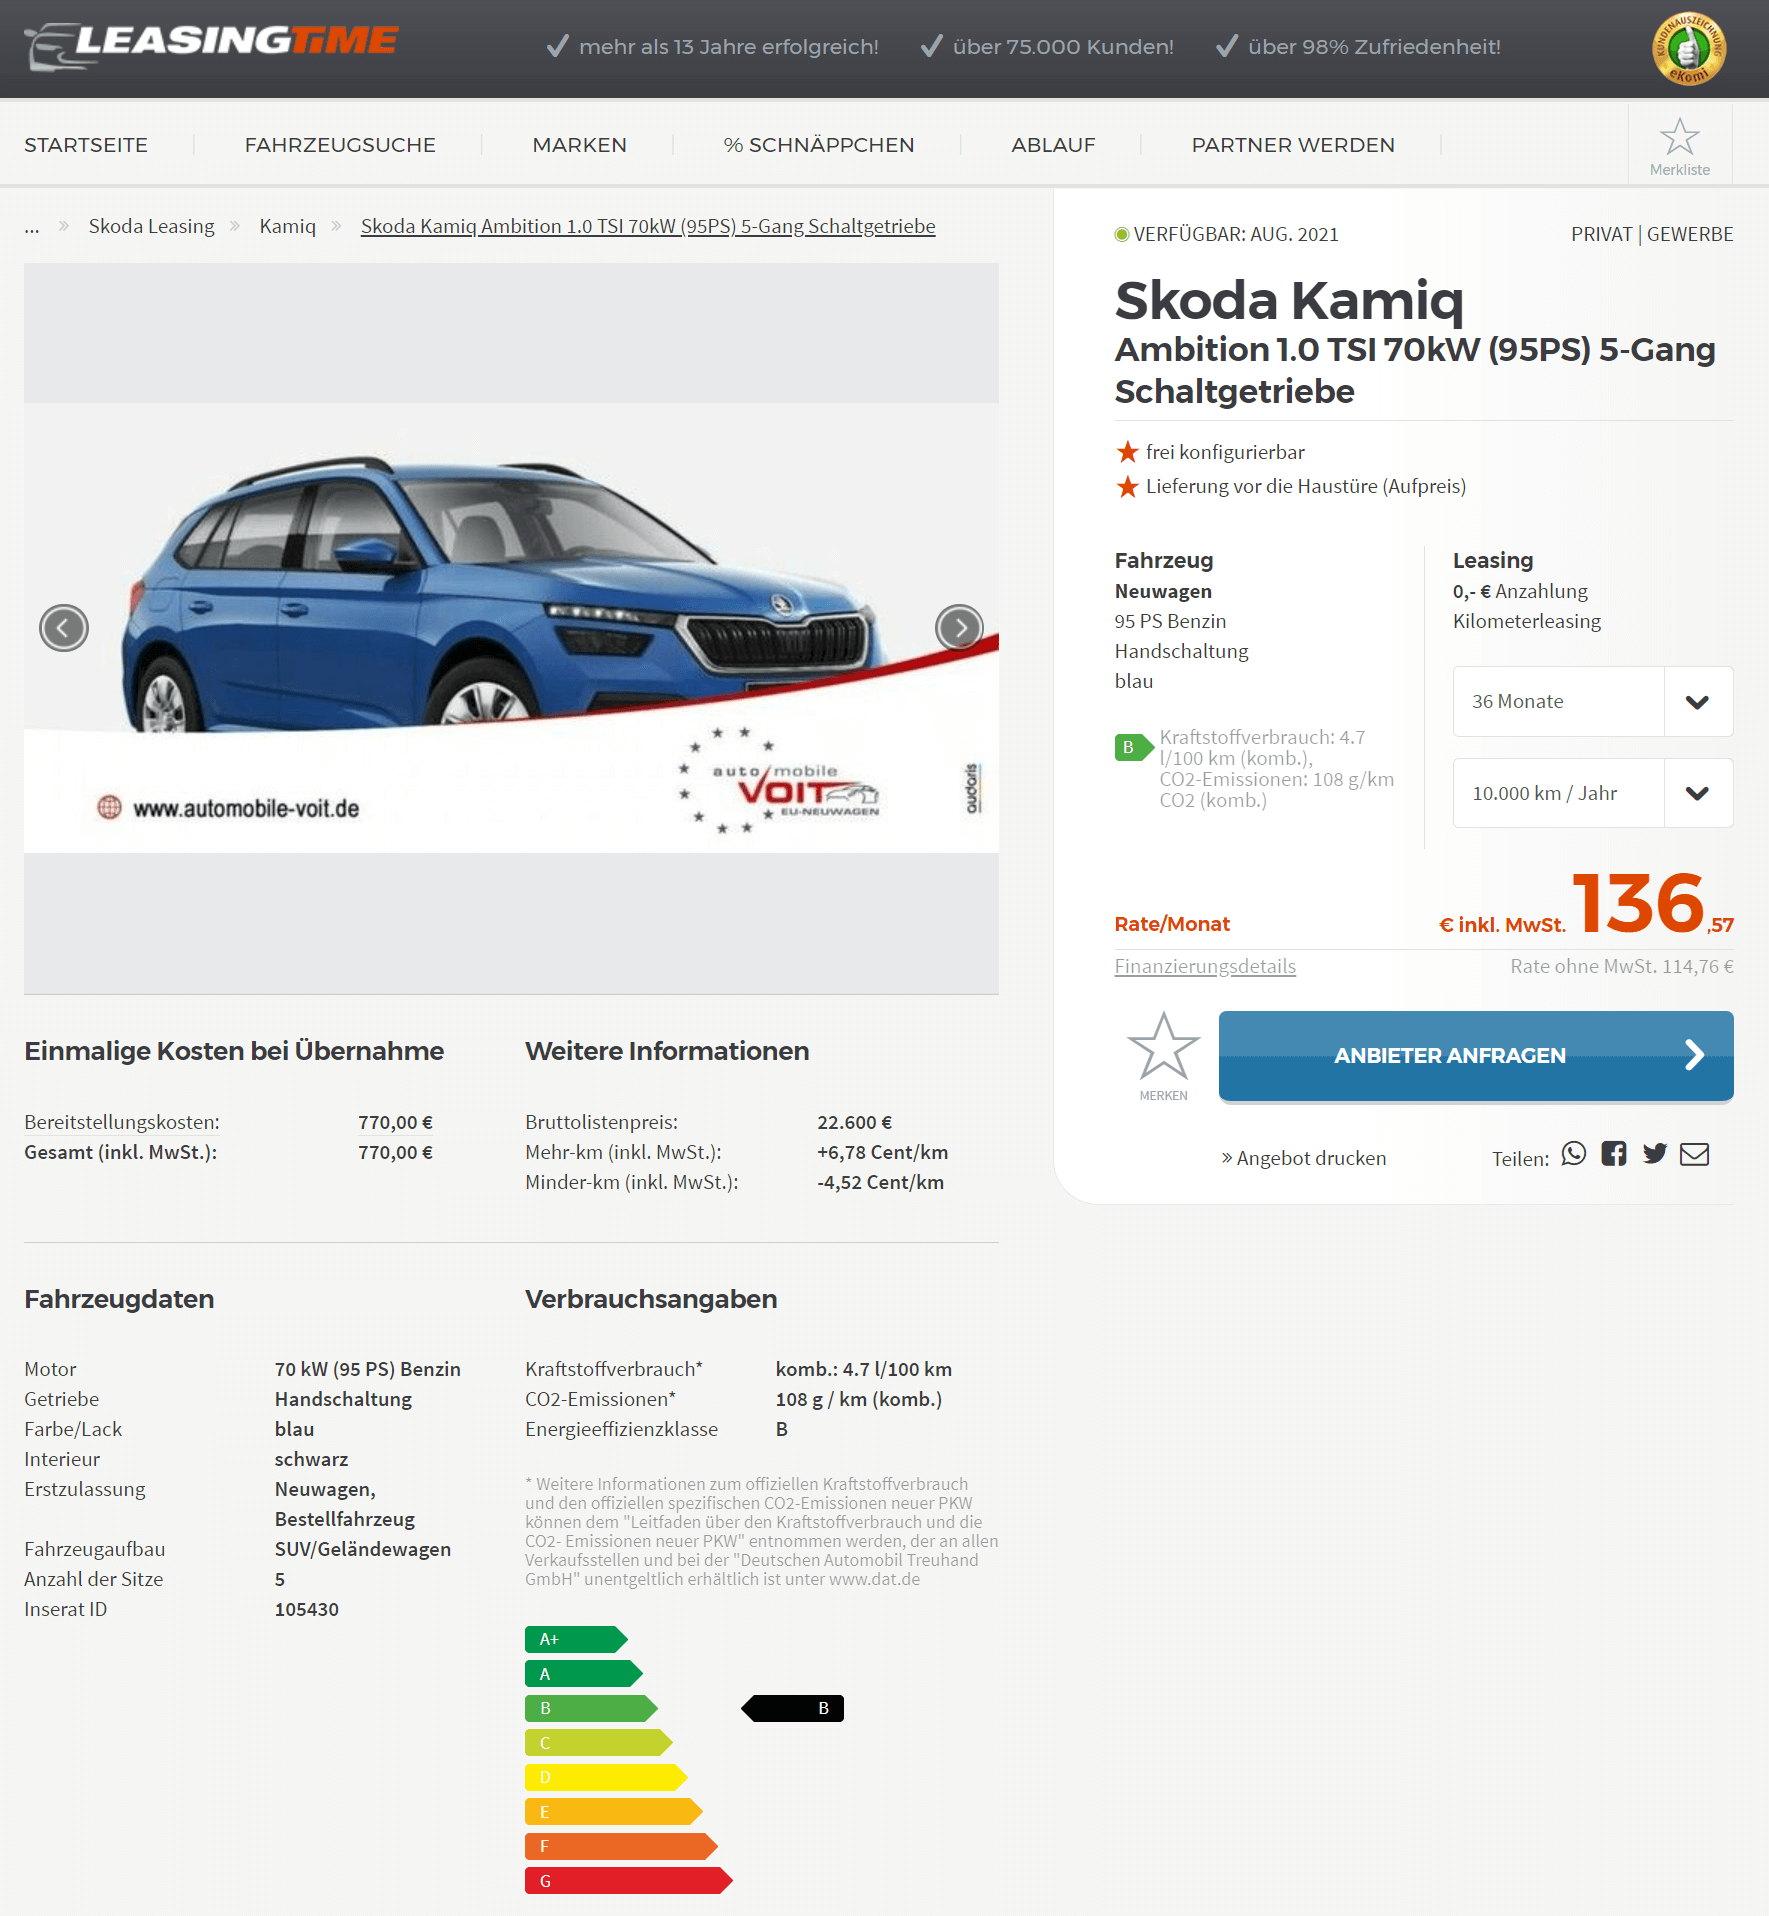The width and height of the screenshot is (1769, 1916).
Task: Click the black B efficiency marker arrow
Action: [792, 1708]
